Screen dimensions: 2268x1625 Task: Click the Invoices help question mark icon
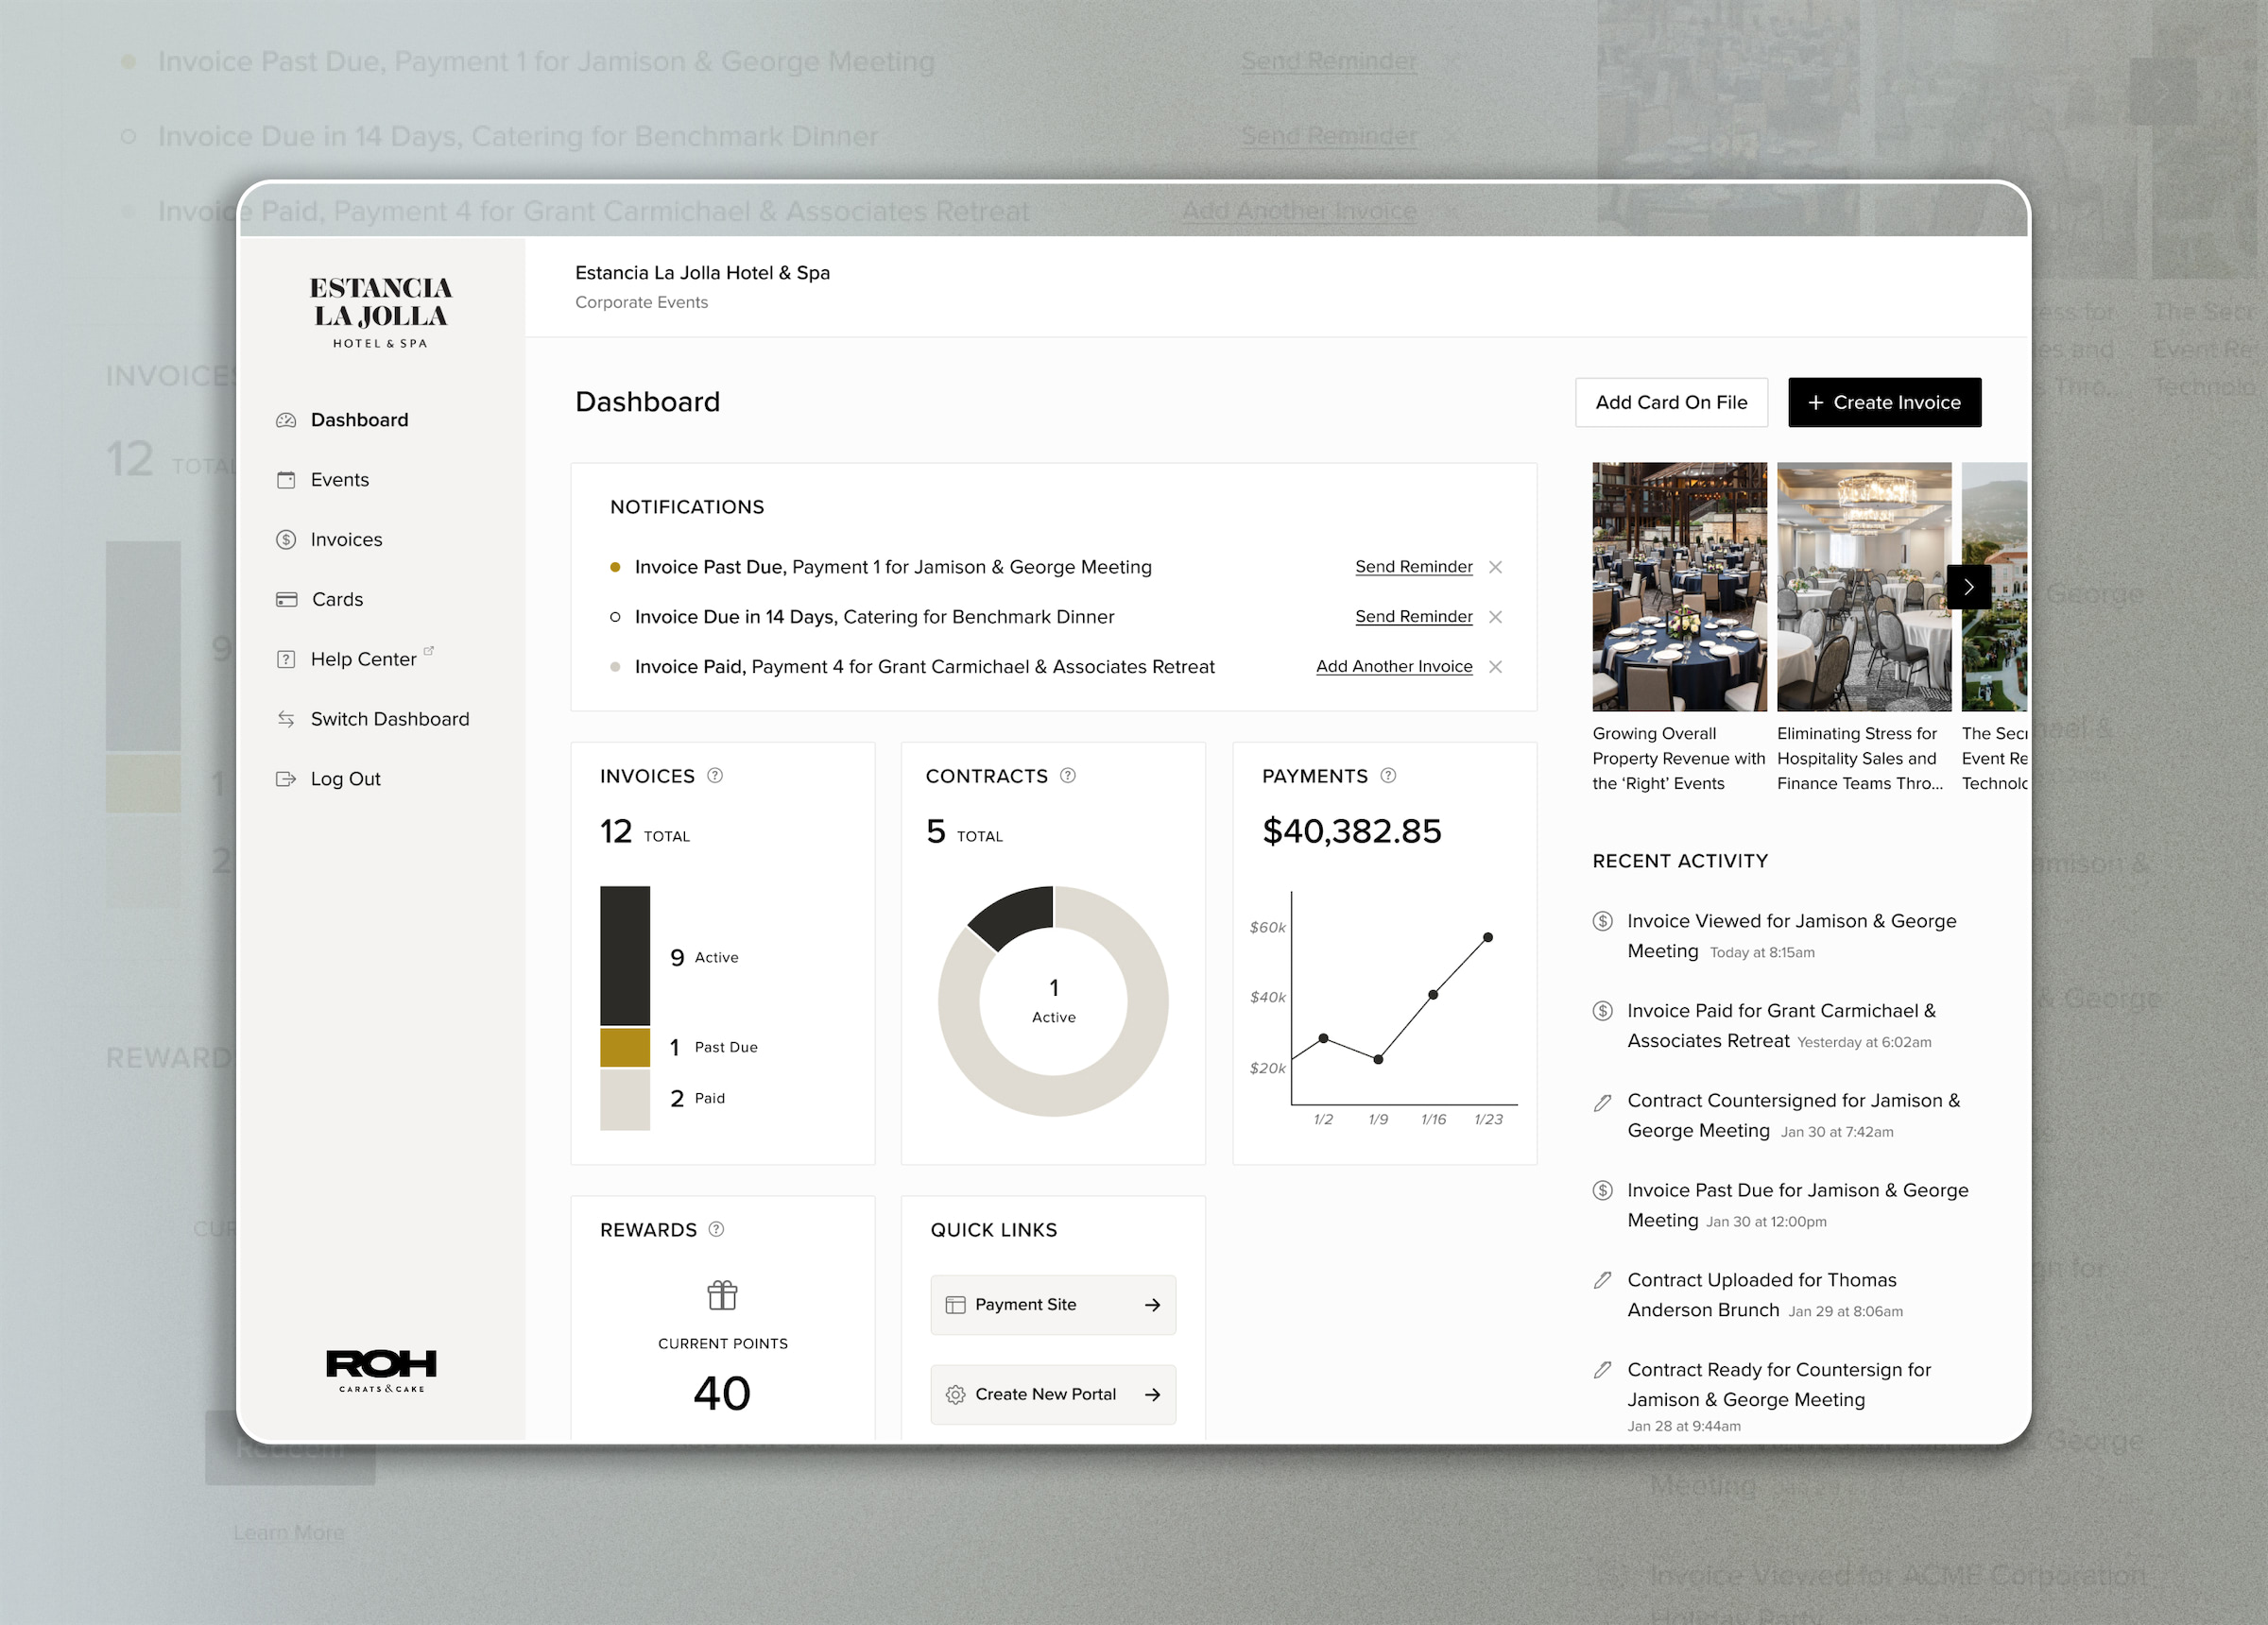(716, 775)
